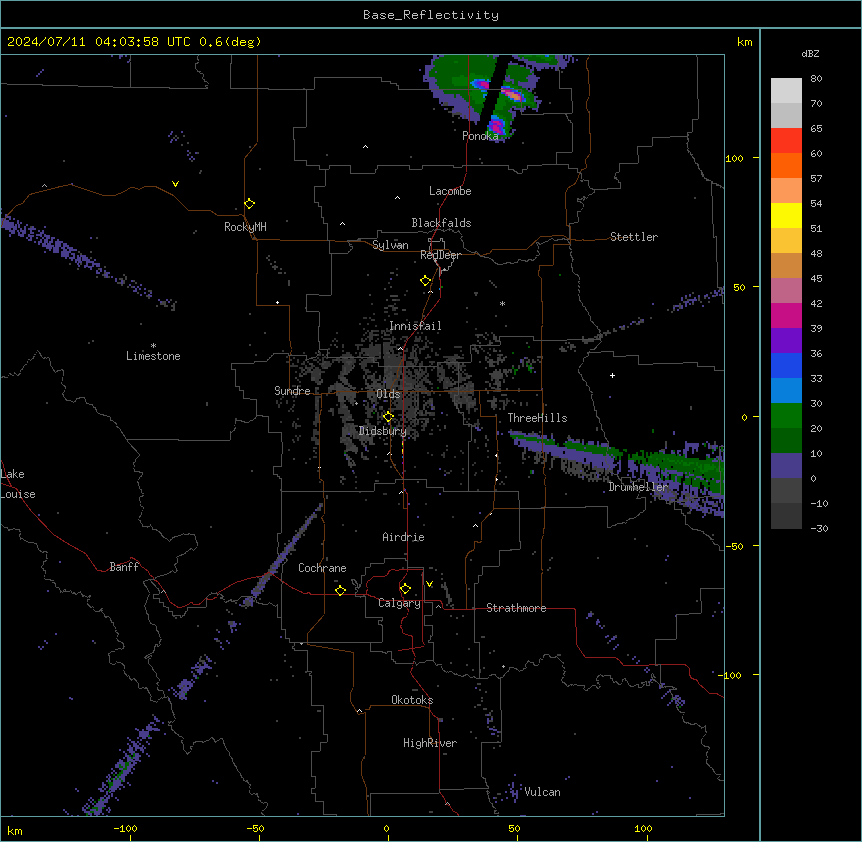Click the Drumheller label

pos(638,487)
